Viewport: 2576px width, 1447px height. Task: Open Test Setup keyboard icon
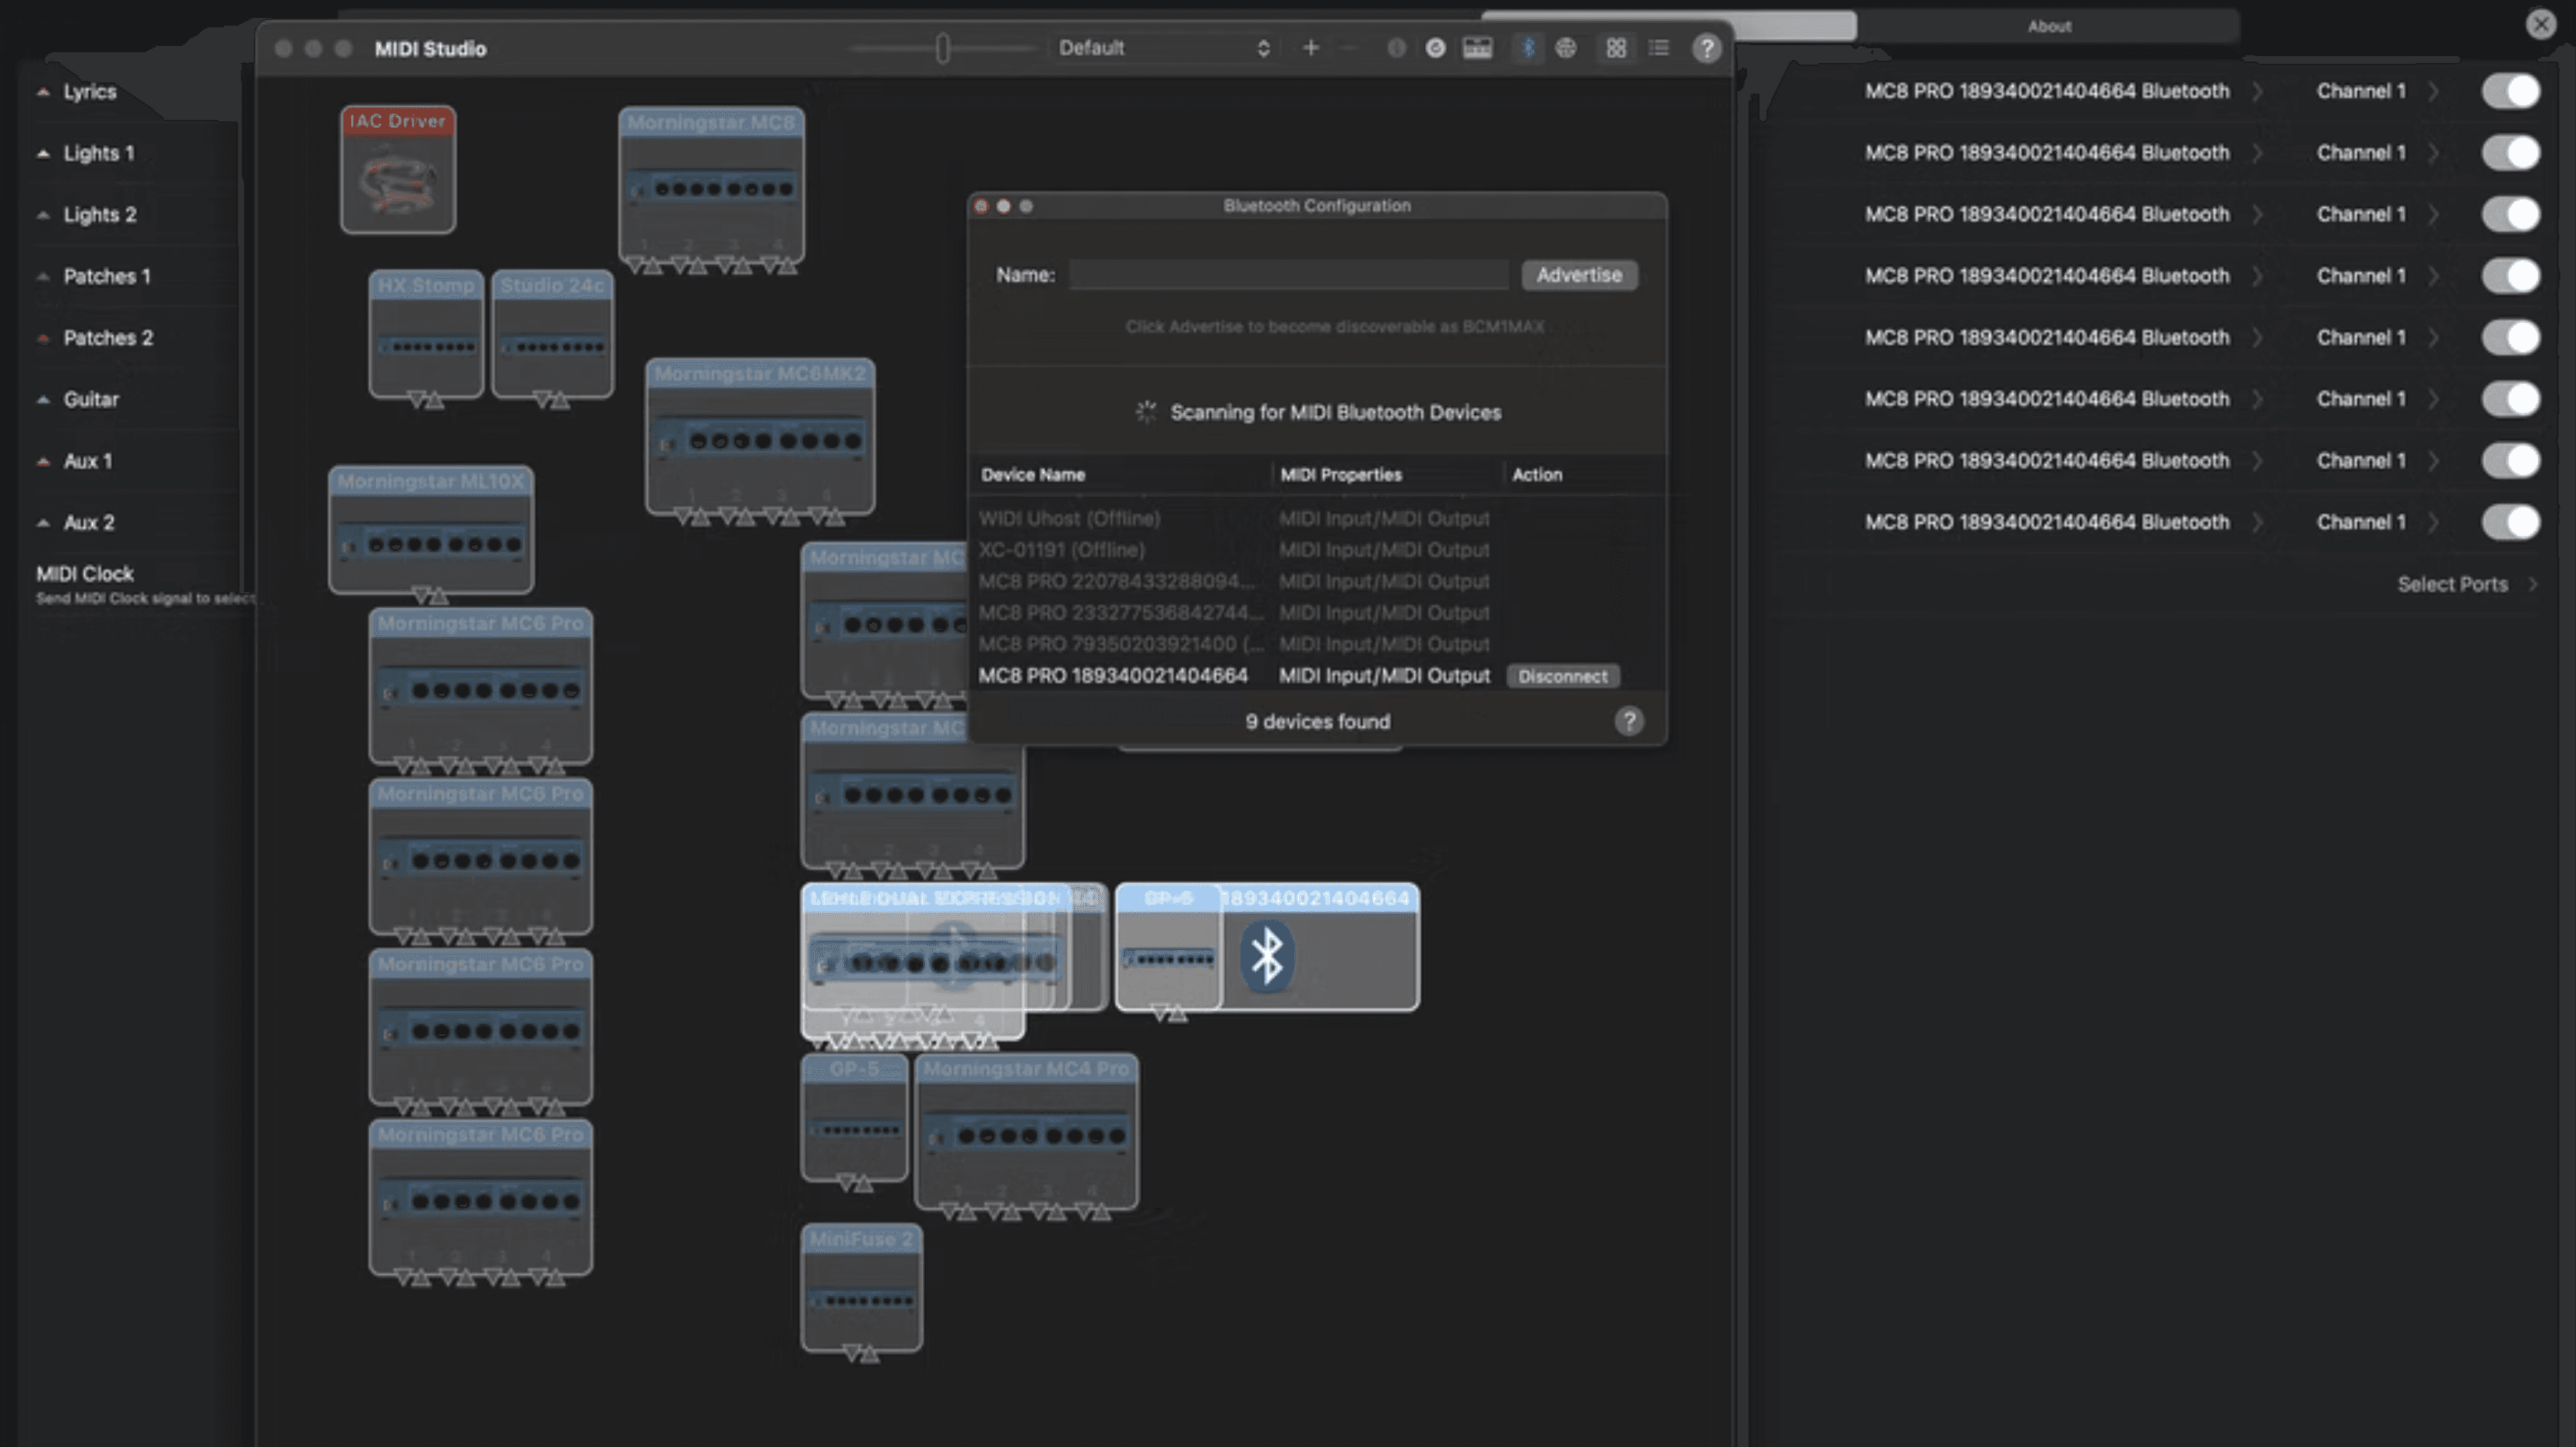(1477, 48)
